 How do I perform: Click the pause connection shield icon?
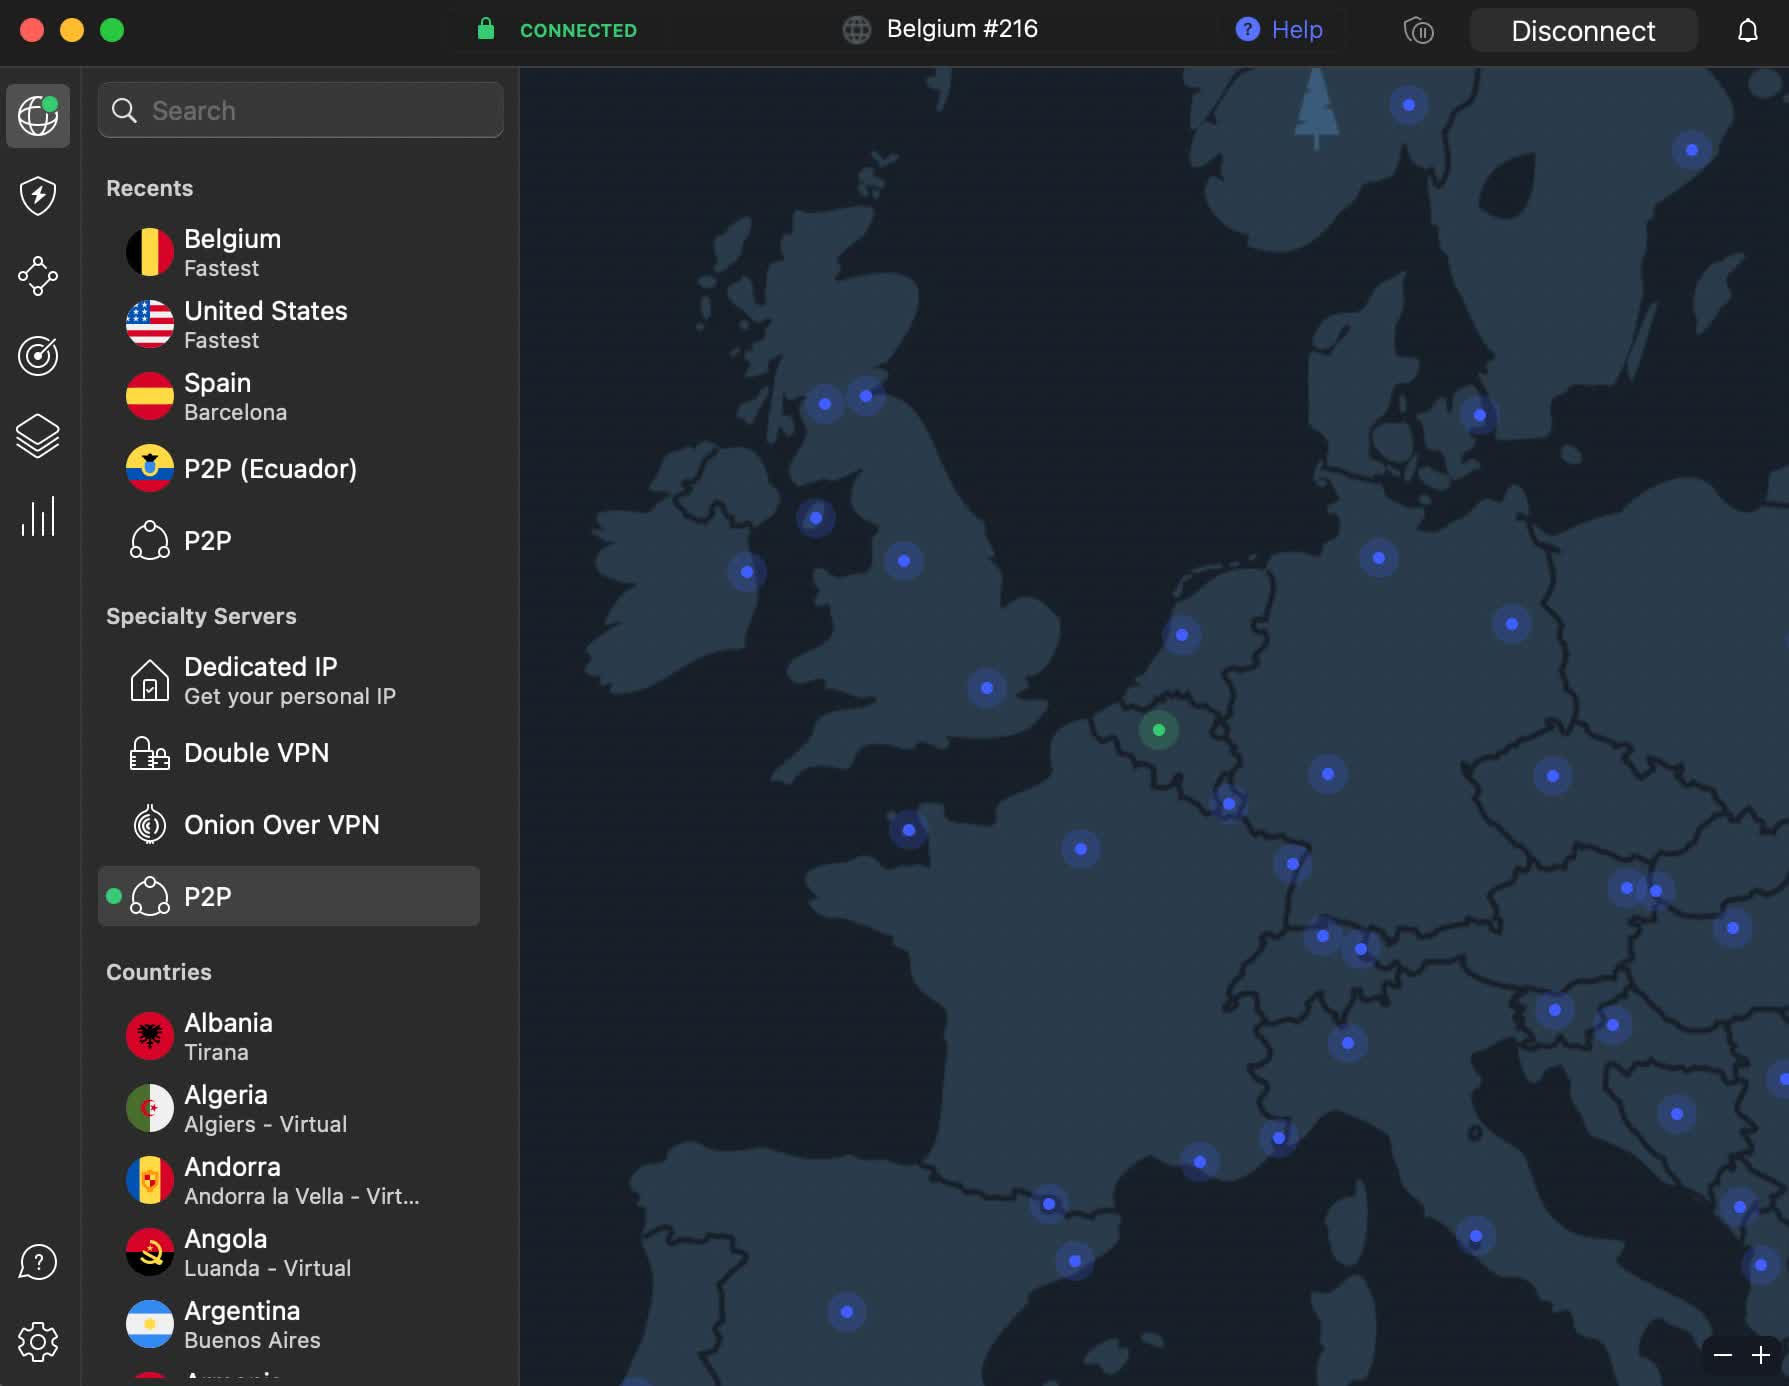(x=1418, y=31)
